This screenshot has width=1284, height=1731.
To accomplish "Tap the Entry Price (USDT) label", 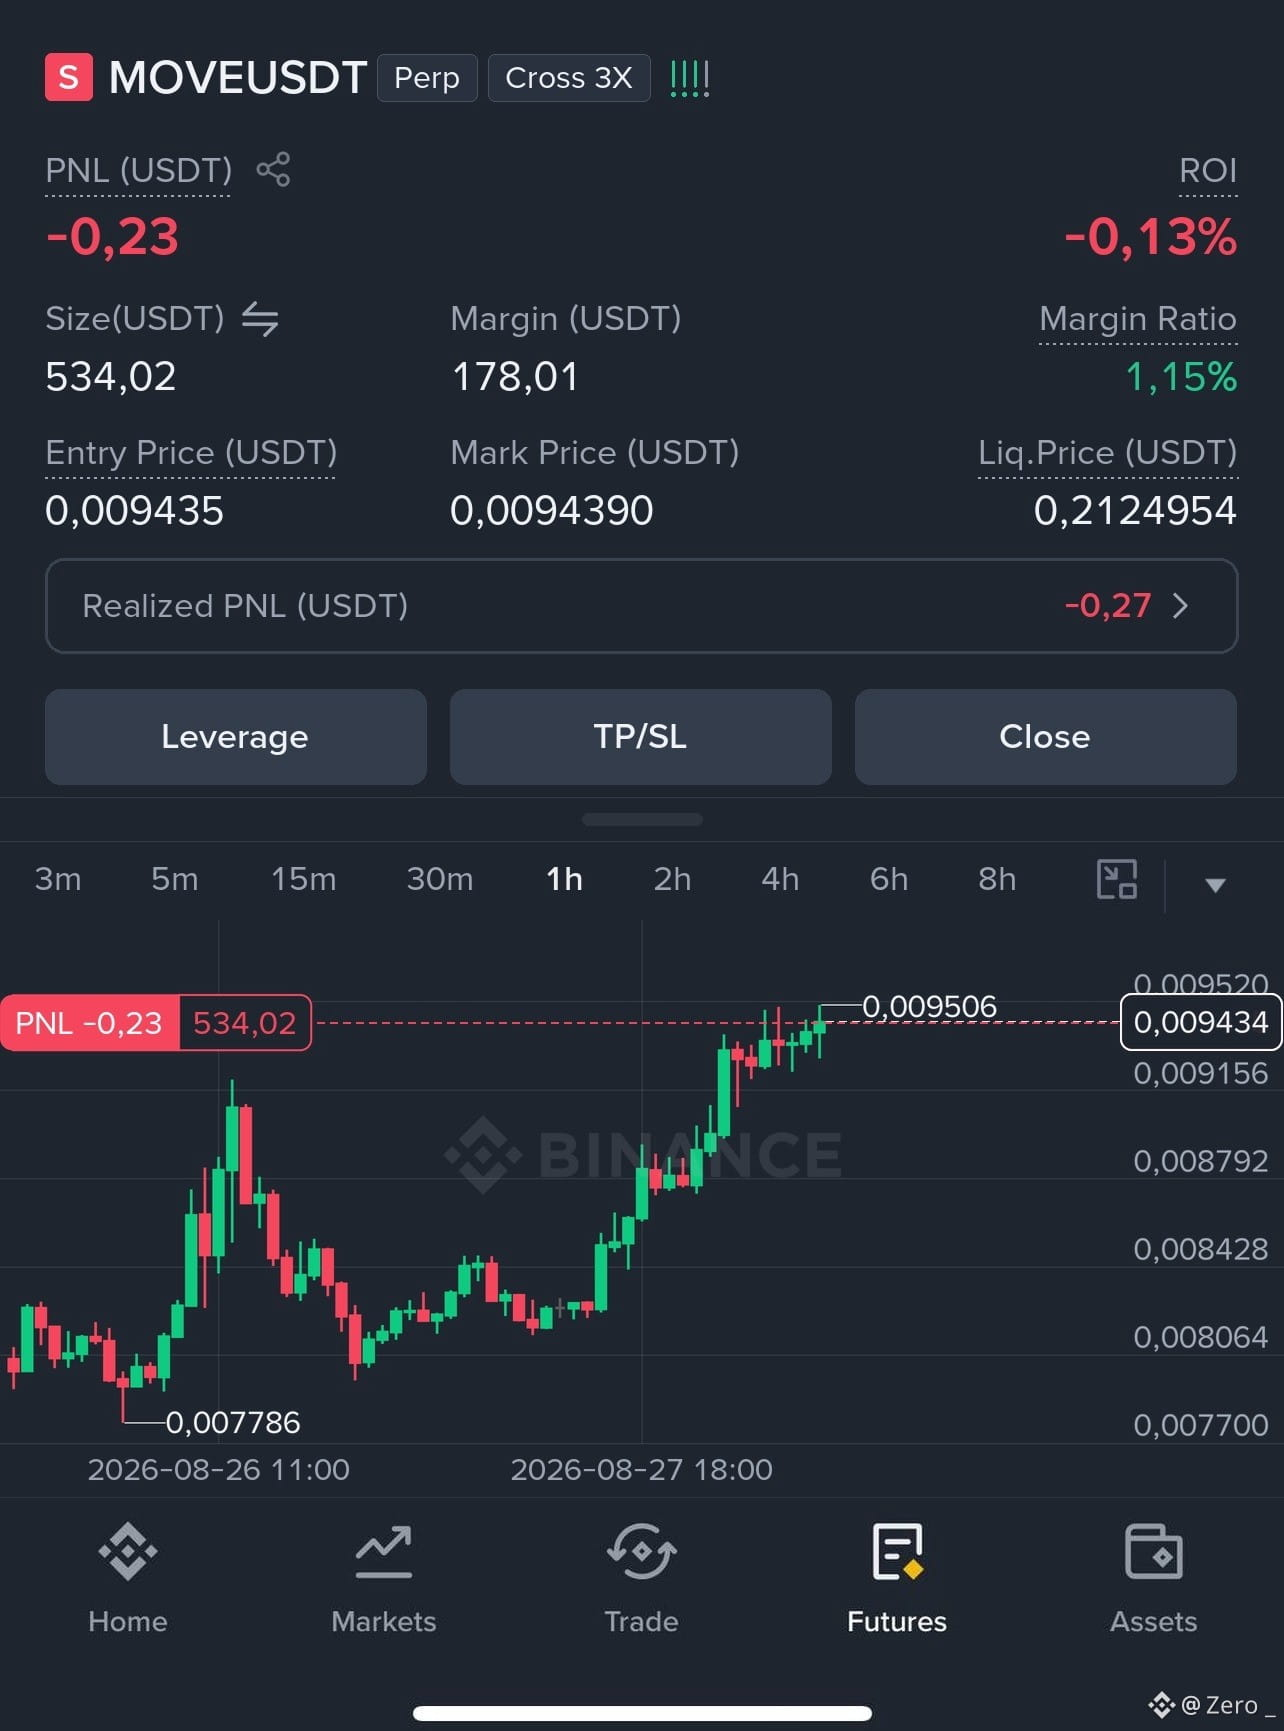I will click(x=191, y=453).
